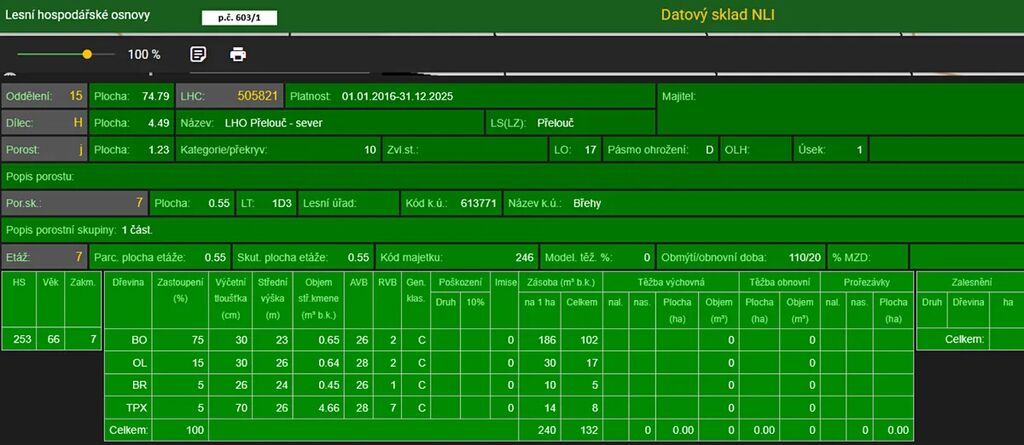Click the Těžba výchovná header
The width and height of the screenshot is (1024, 445).
[669, 283]
